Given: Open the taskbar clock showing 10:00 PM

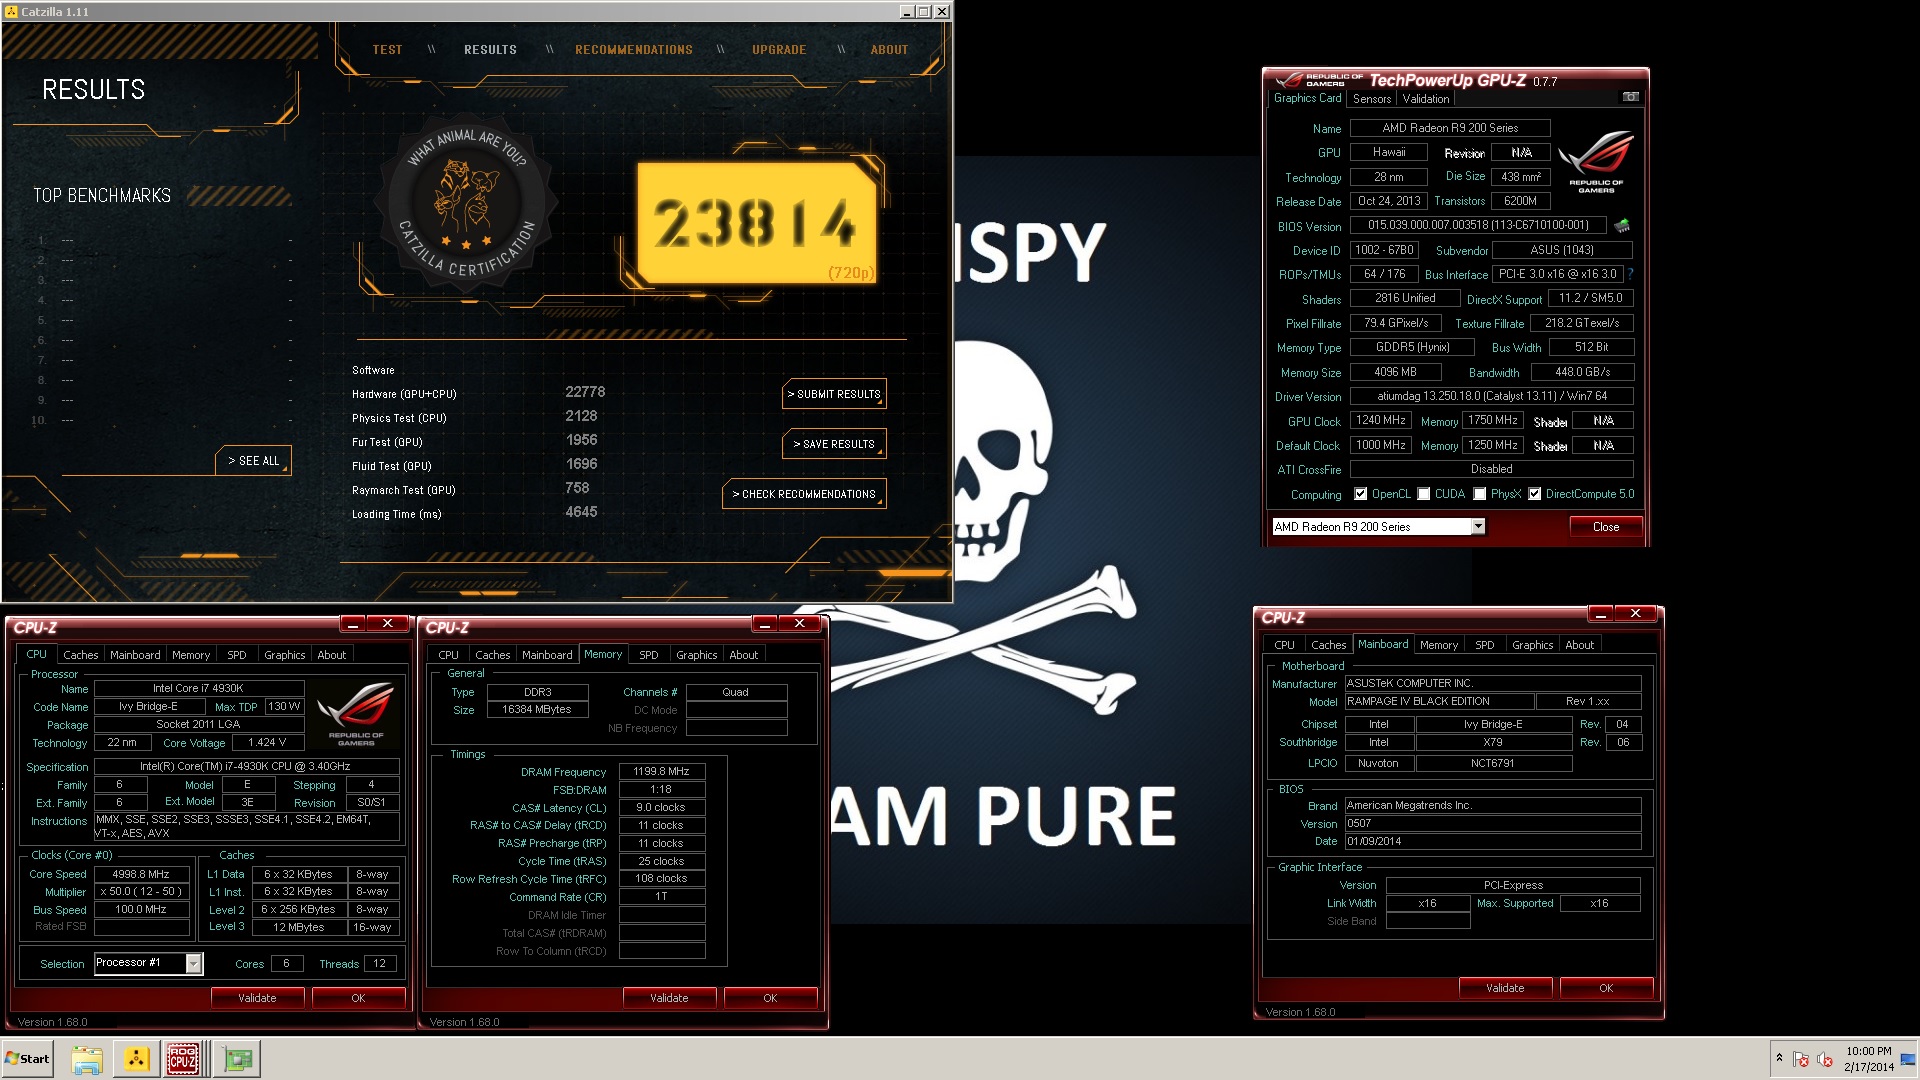Looking at the screenshot, I should tap(1869, 1059).
